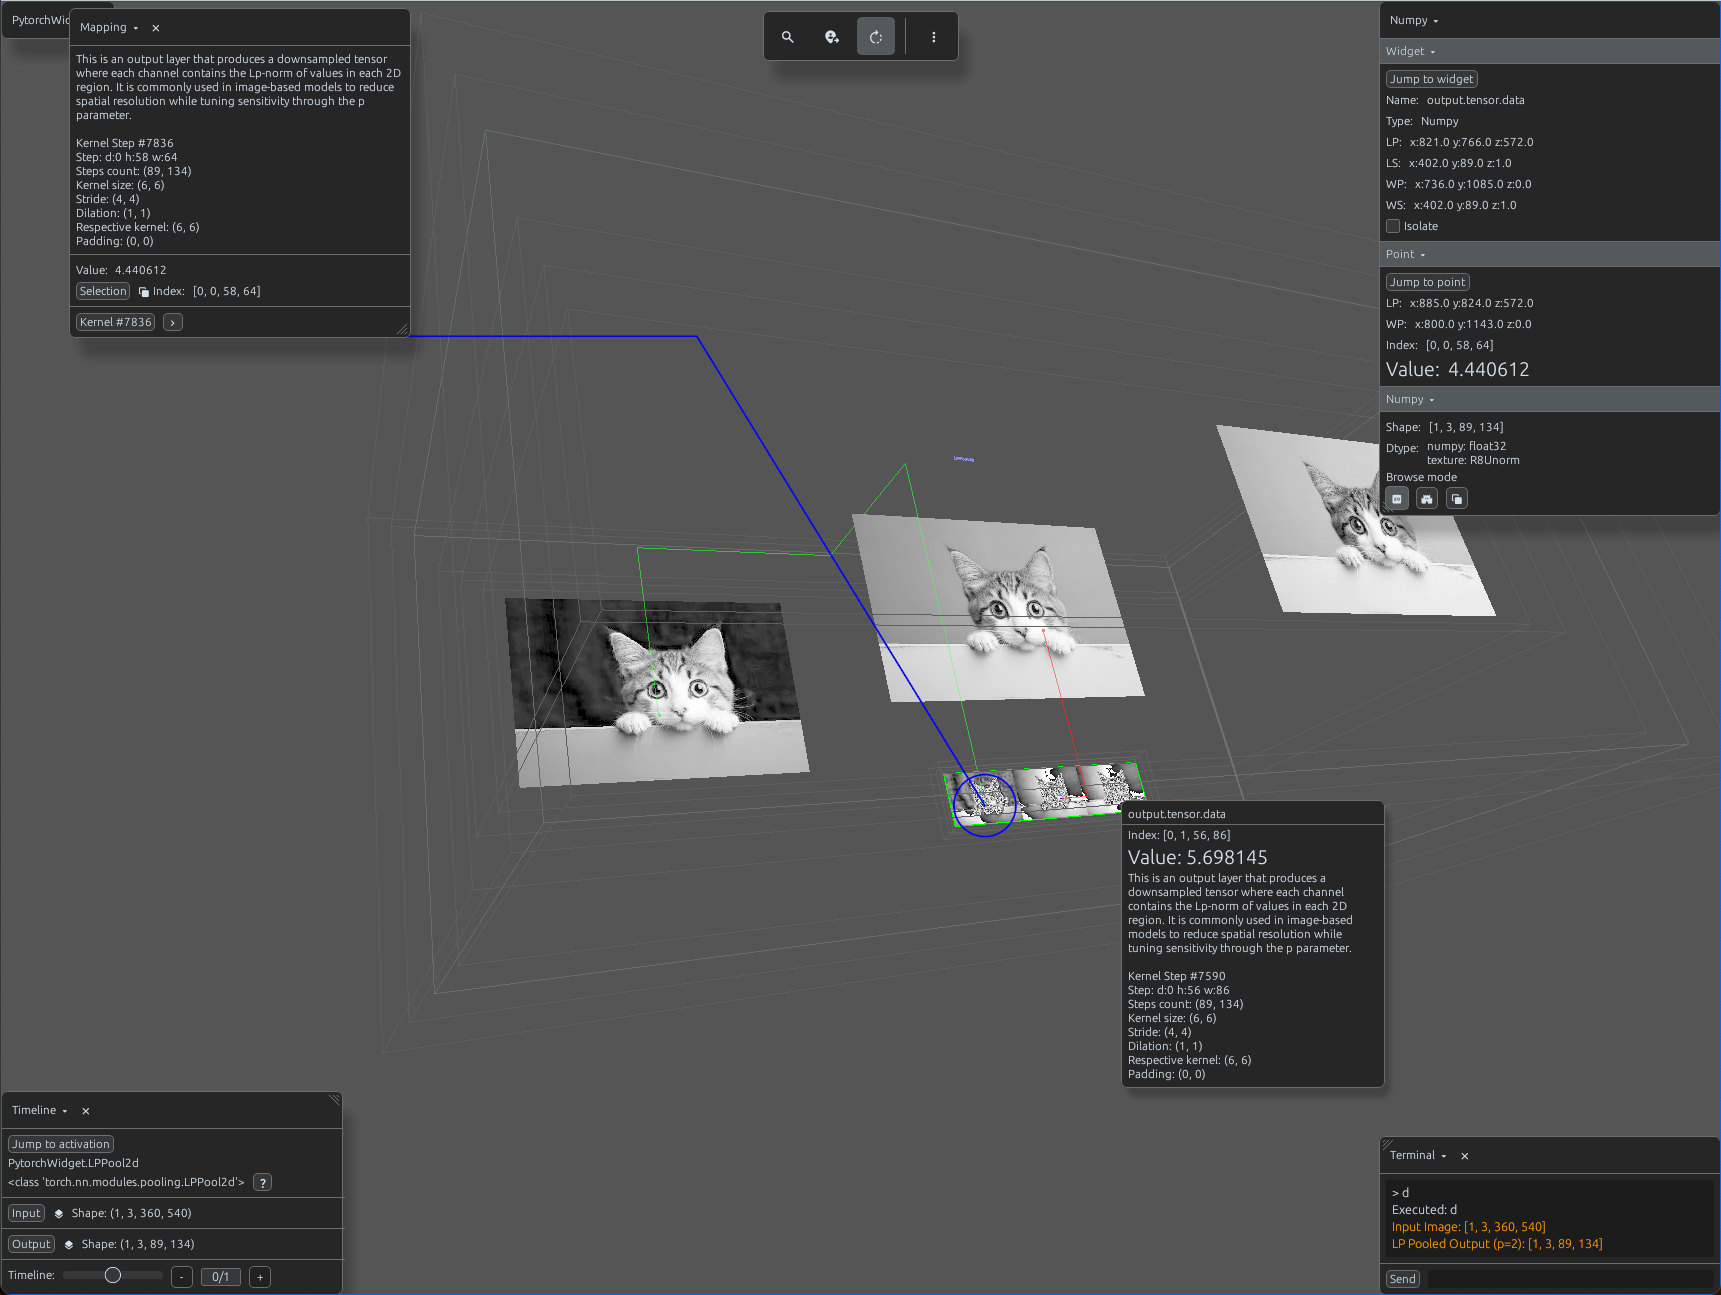Viewport: 1721px width, 1295px height.
Task: Open the search tool in top toolbar
Action: (788, 37)
